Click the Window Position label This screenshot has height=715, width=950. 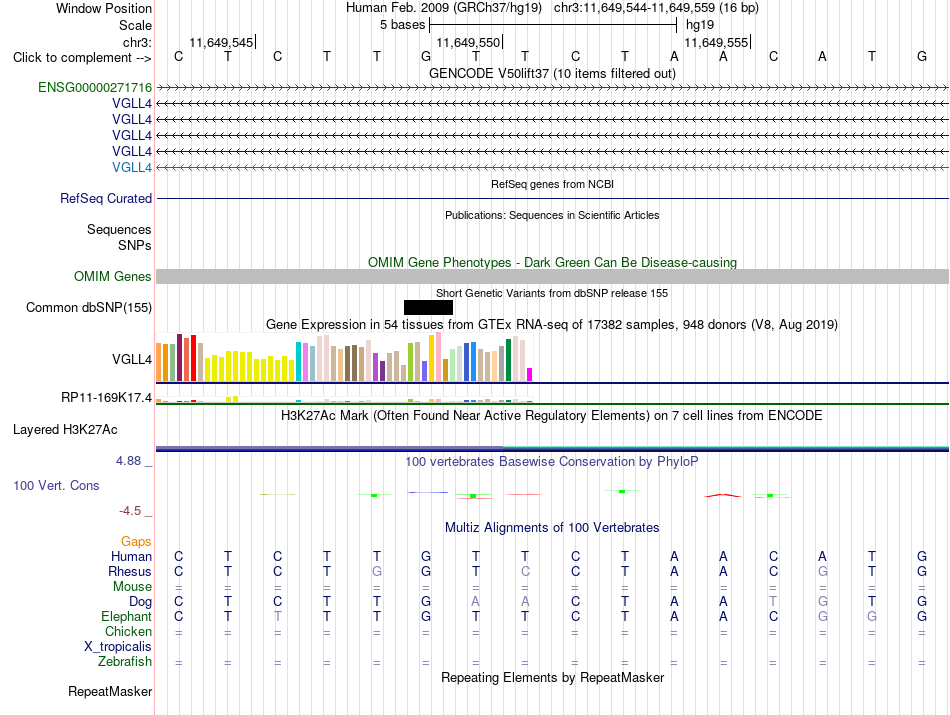(104, 8)
